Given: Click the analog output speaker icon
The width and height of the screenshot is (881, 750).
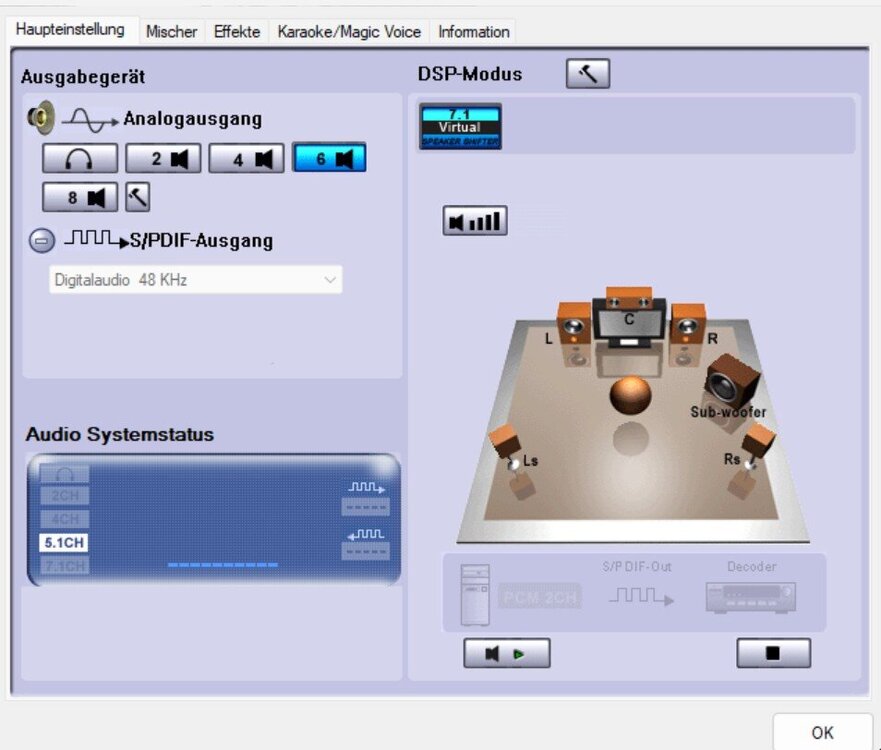Looking at the screenshot, I should (x=42, y=118).
